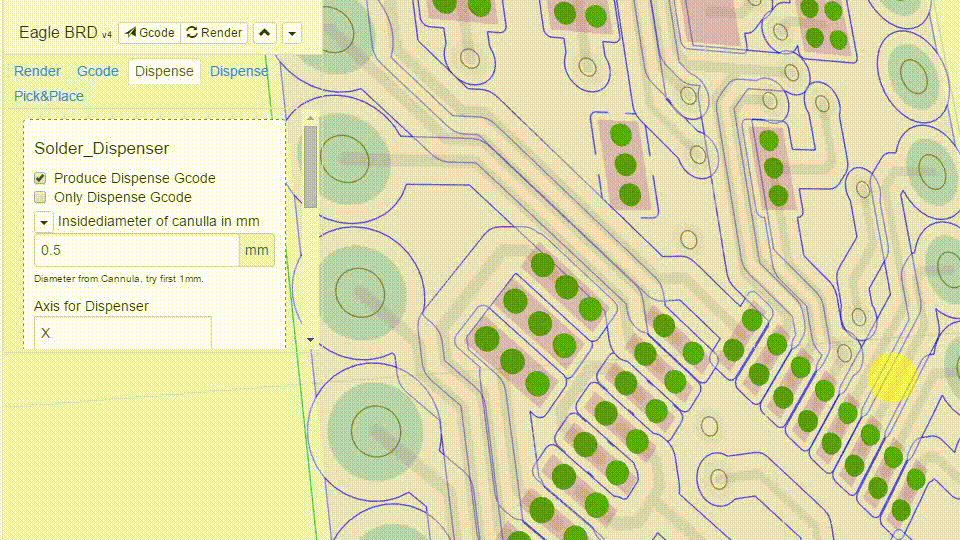Switch to the Gcode tab
The width and height of the screenshot is (960, 540).
98,71
